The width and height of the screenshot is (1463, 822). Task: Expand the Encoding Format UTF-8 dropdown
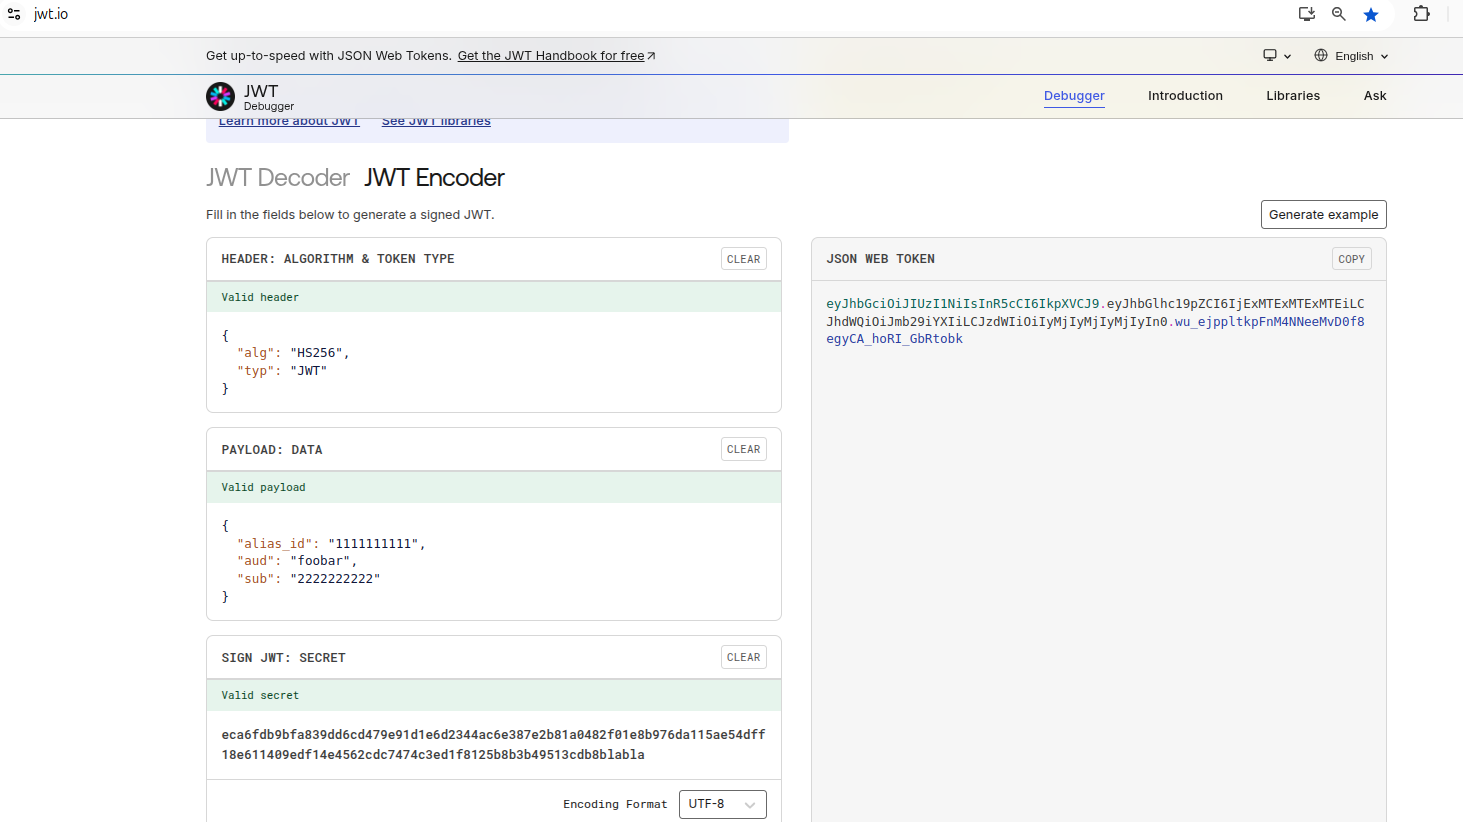coord(722,804)
